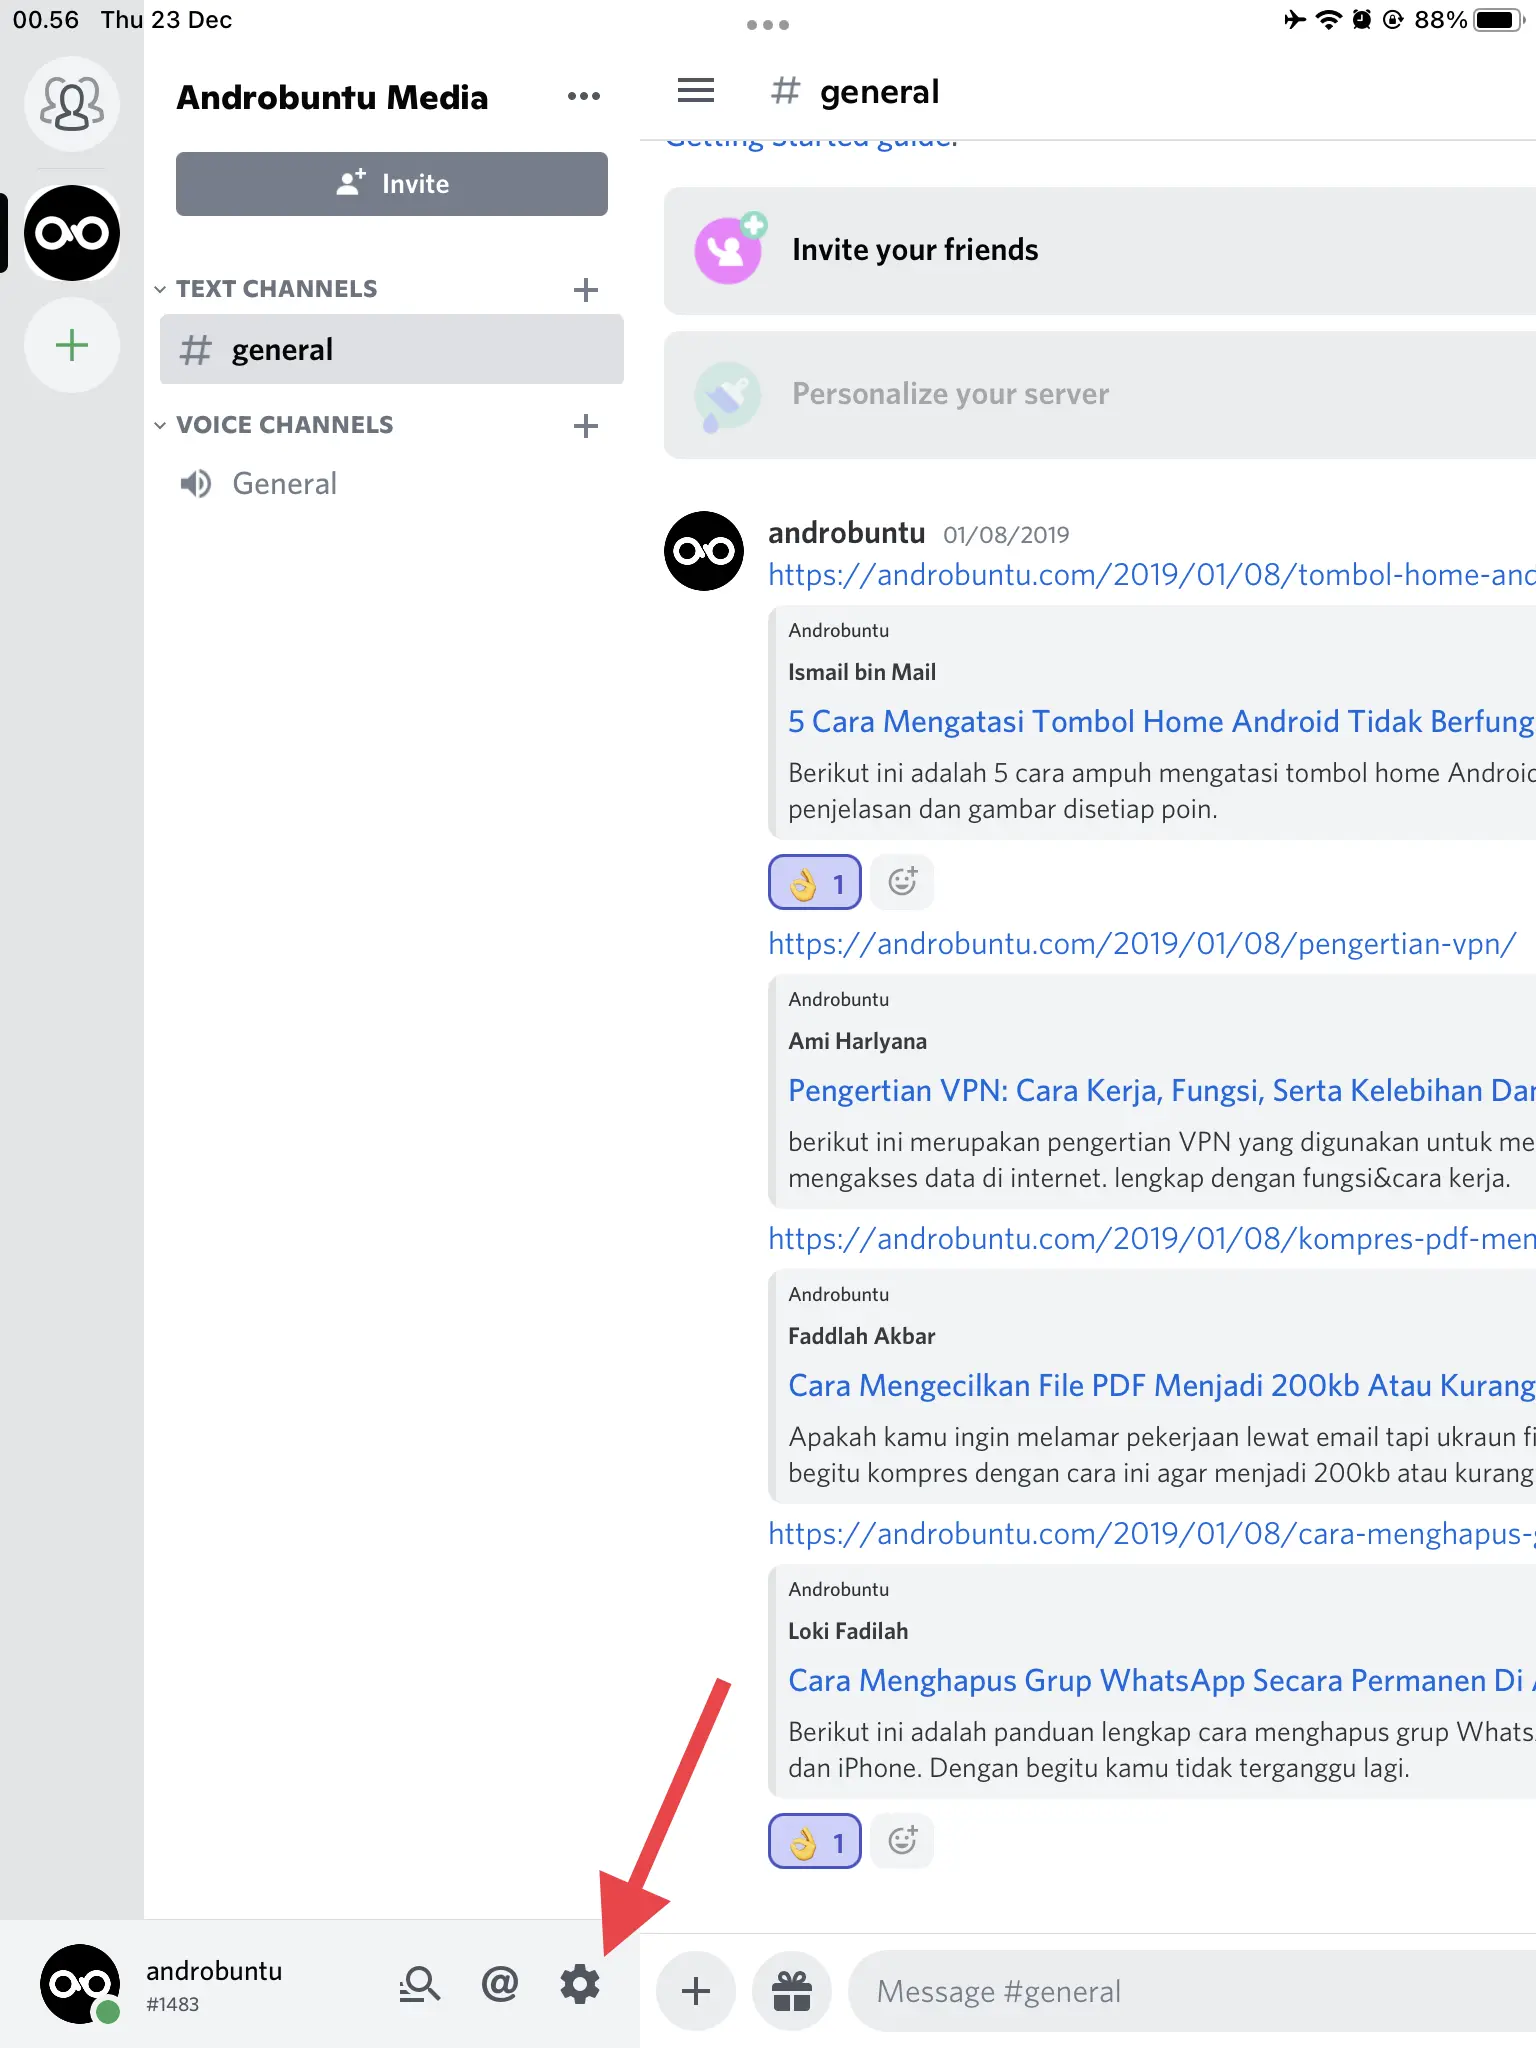Open the Personalize your server card
Viewport: 1536px width, 2048px height.
1100,395
